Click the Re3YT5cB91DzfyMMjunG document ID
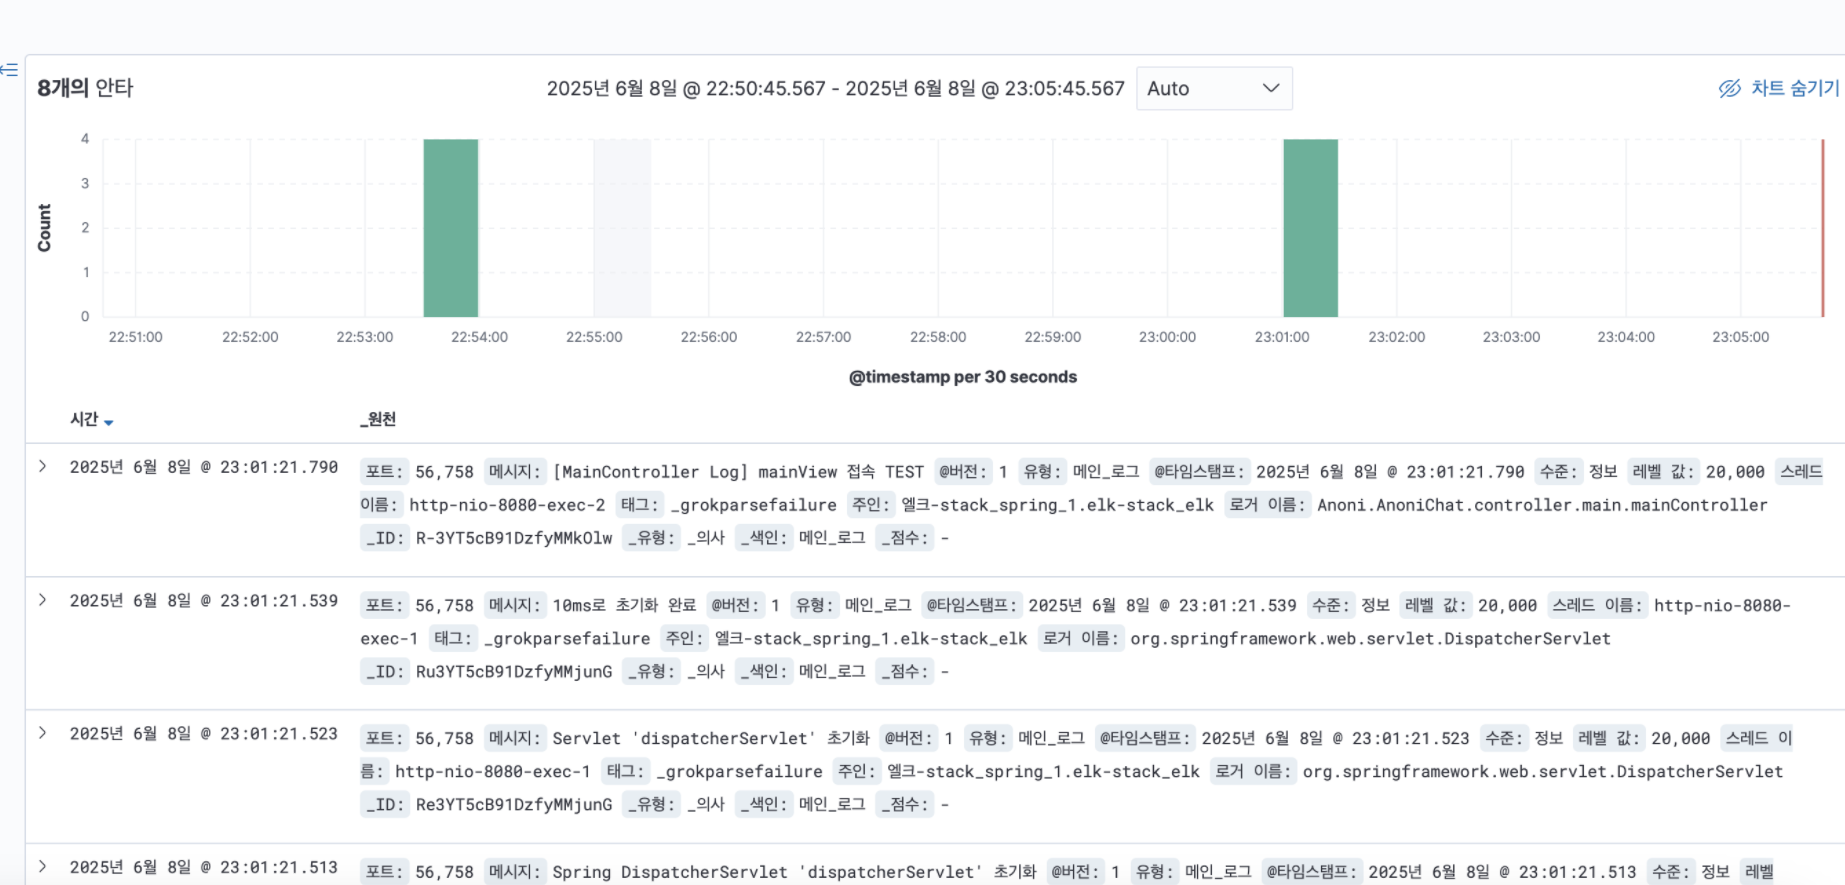The width and height of the screenshot is (1845, 885). tap(514, 804)
